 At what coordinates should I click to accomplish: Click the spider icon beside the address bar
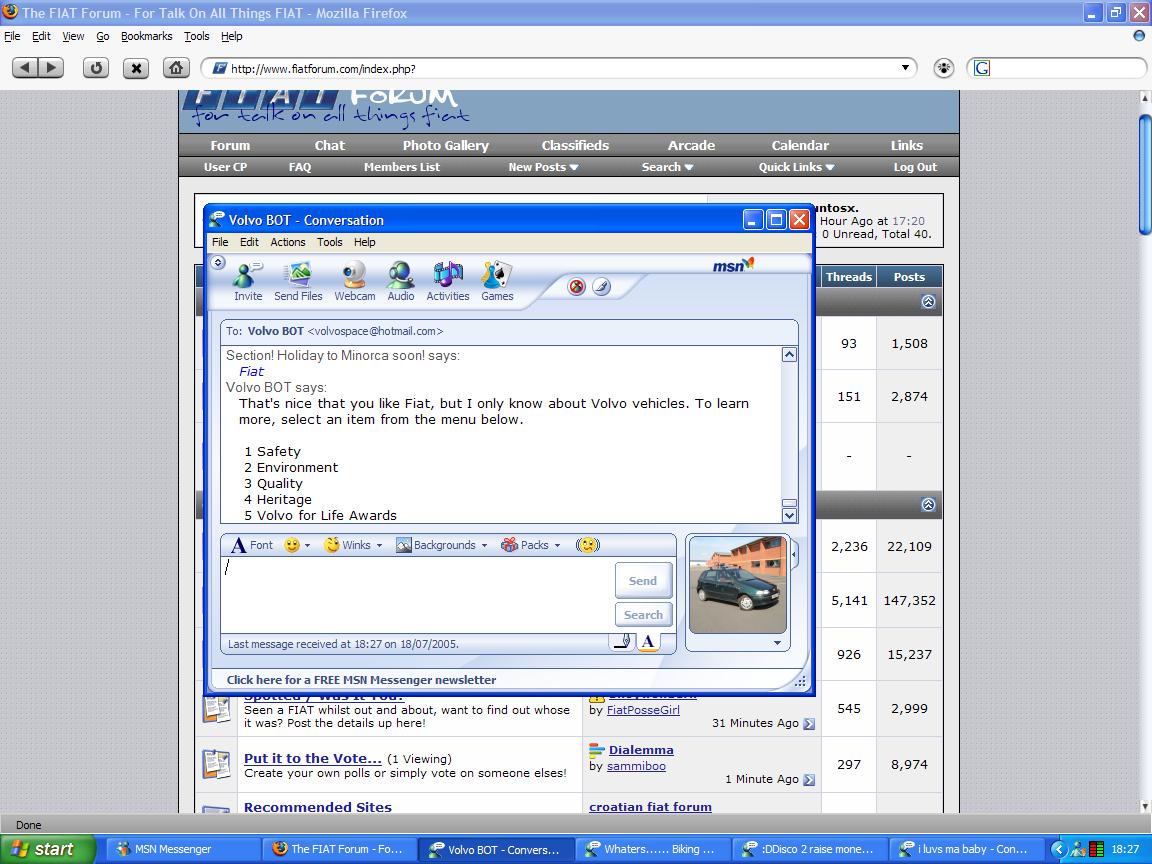coord(943,68)
